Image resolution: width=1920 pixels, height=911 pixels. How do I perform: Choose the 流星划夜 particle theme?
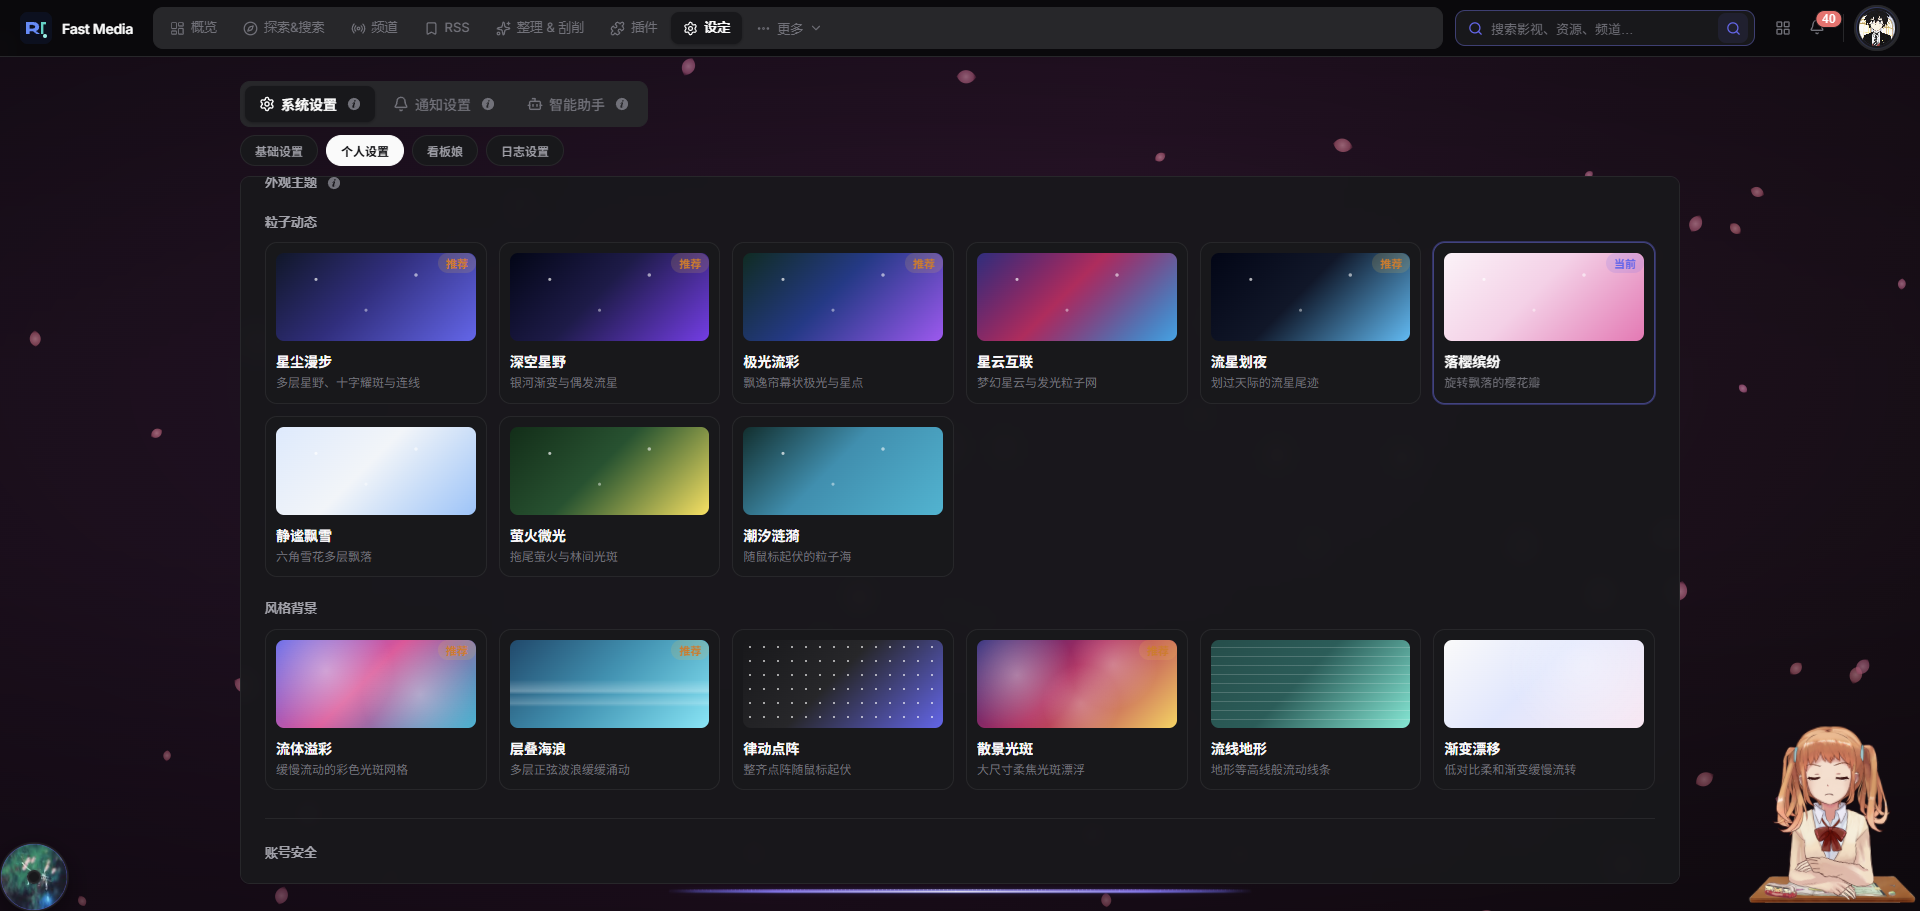(x=1310, y=323)
